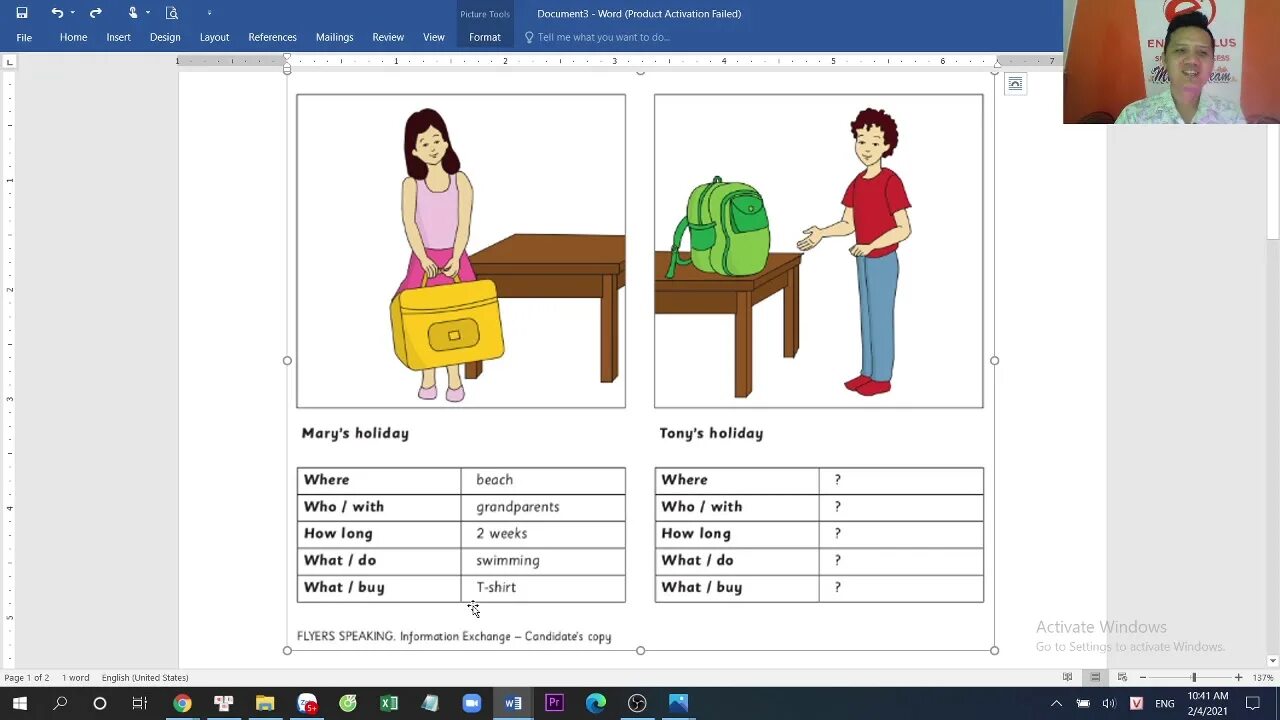Click the bottom middle sizing handle of picture
Image resolution: width=1280 pixels, height=720 pixels.
click(640, 650)
